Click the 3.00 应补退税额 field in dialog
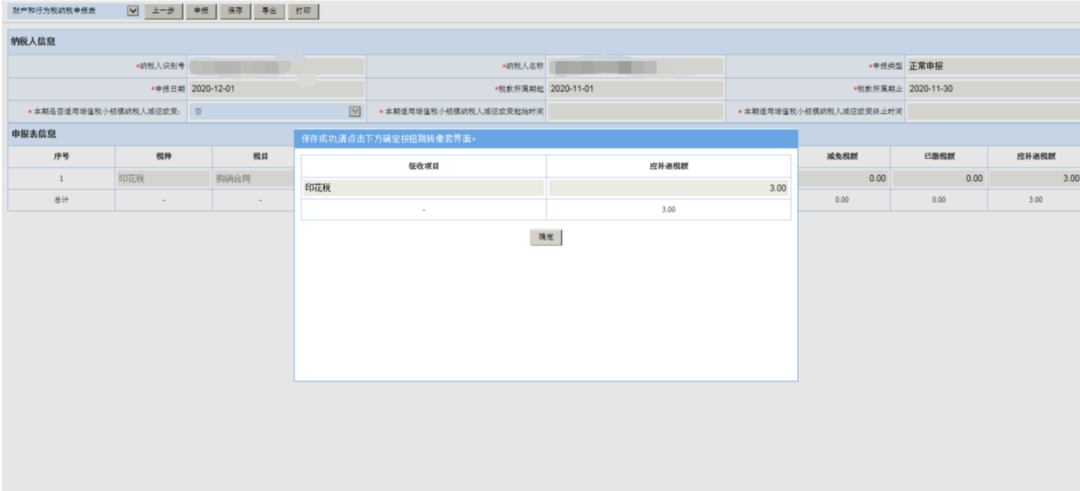The image size is (1080, 491). [x=668, y=188]
